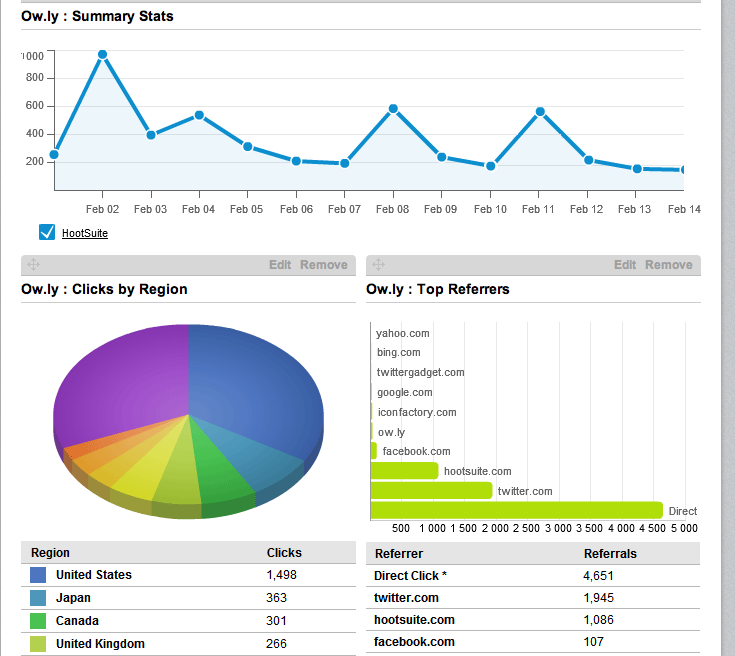Image resolution: width=735 pixels, height=656 pixels.
Task: Select the facebook.com table row label
Action: coord(414,642)
